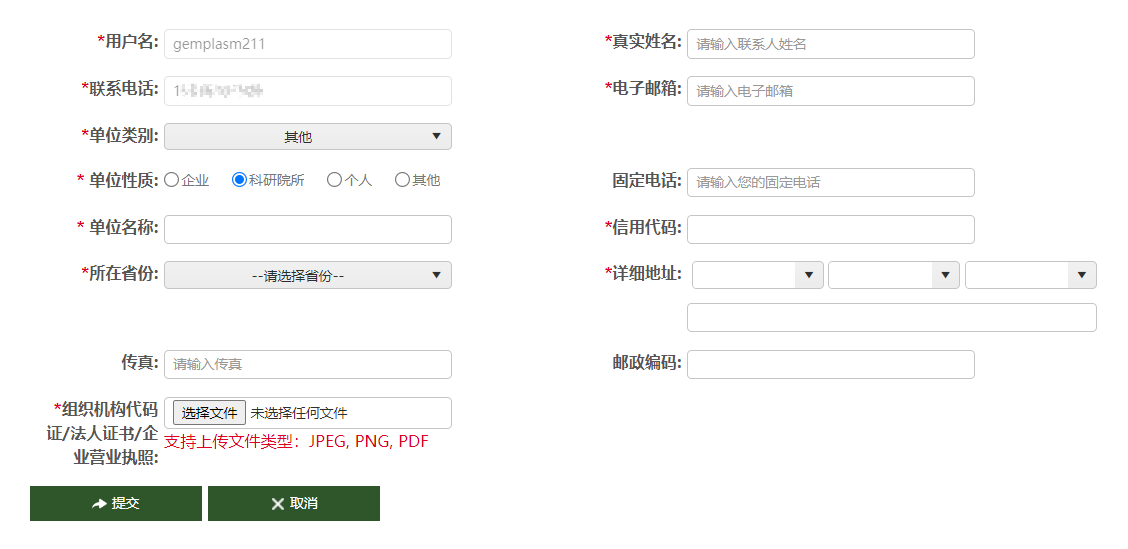This screenshot has width=1128, height=549.
Task: Open the third 详细地址 dropdown
Action: (1030, 275)
